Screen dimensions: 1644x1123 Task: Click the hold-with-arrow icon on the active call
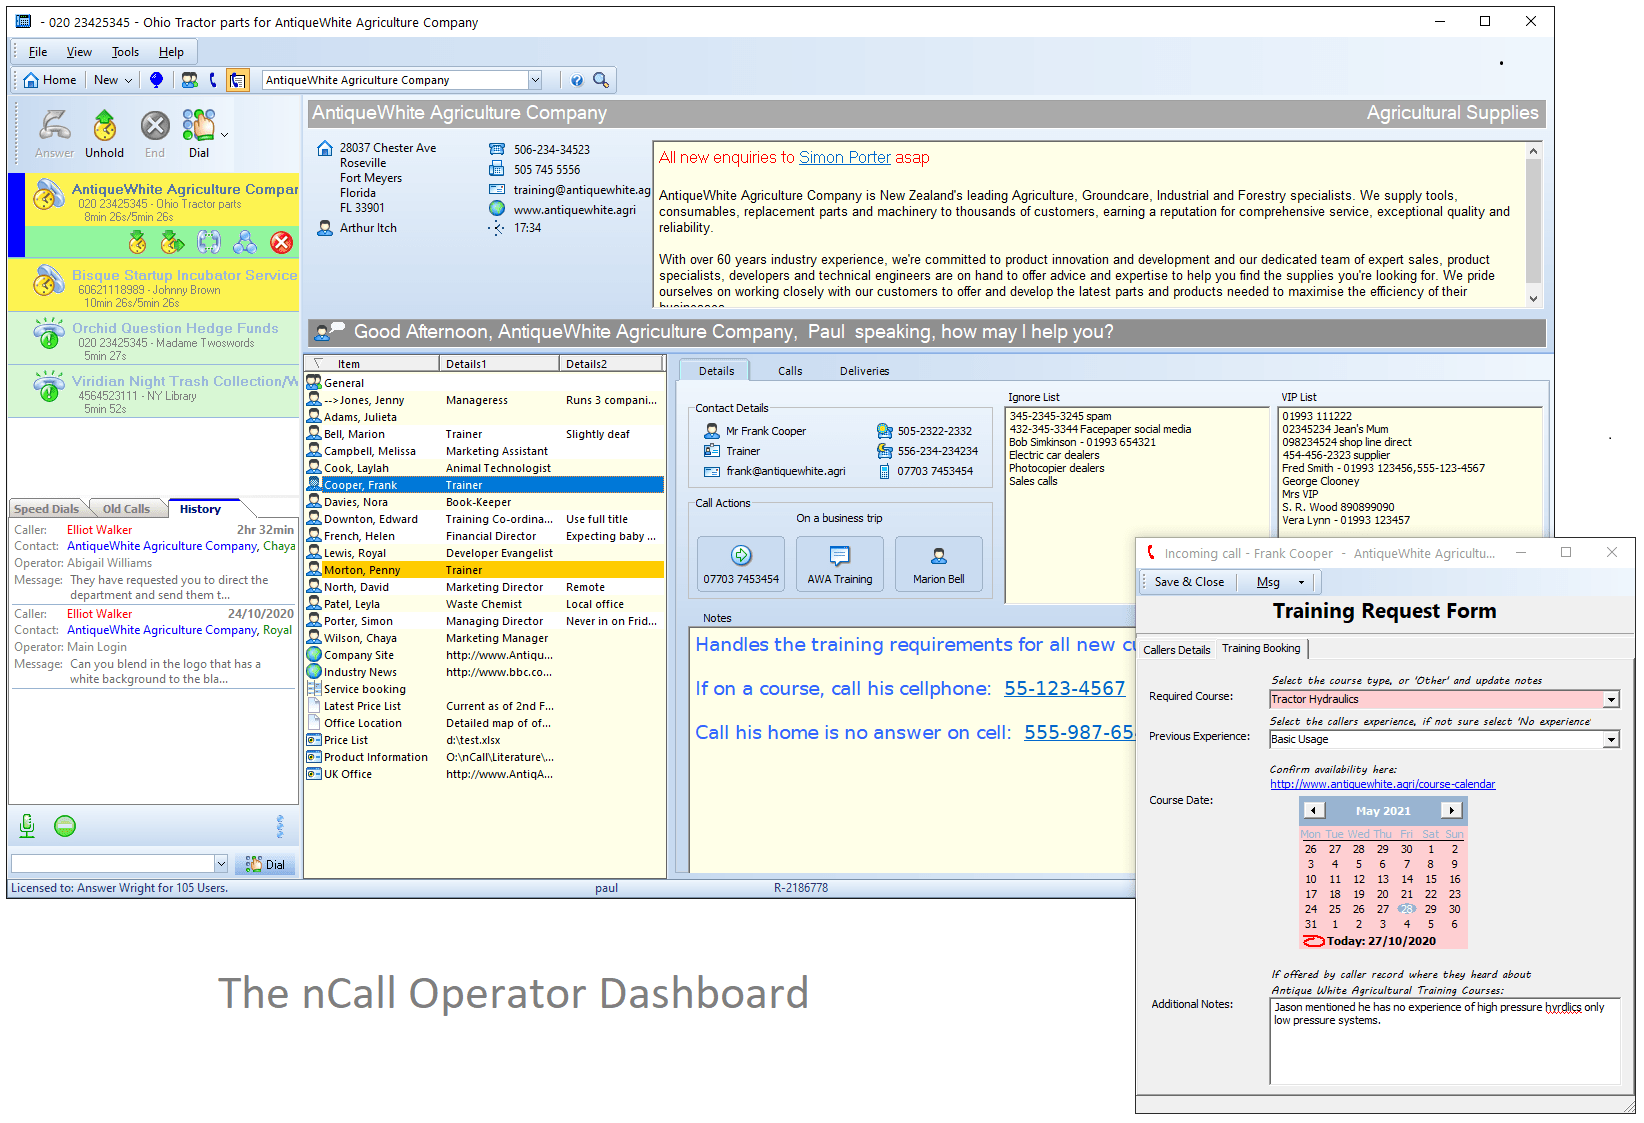(173, 242)
